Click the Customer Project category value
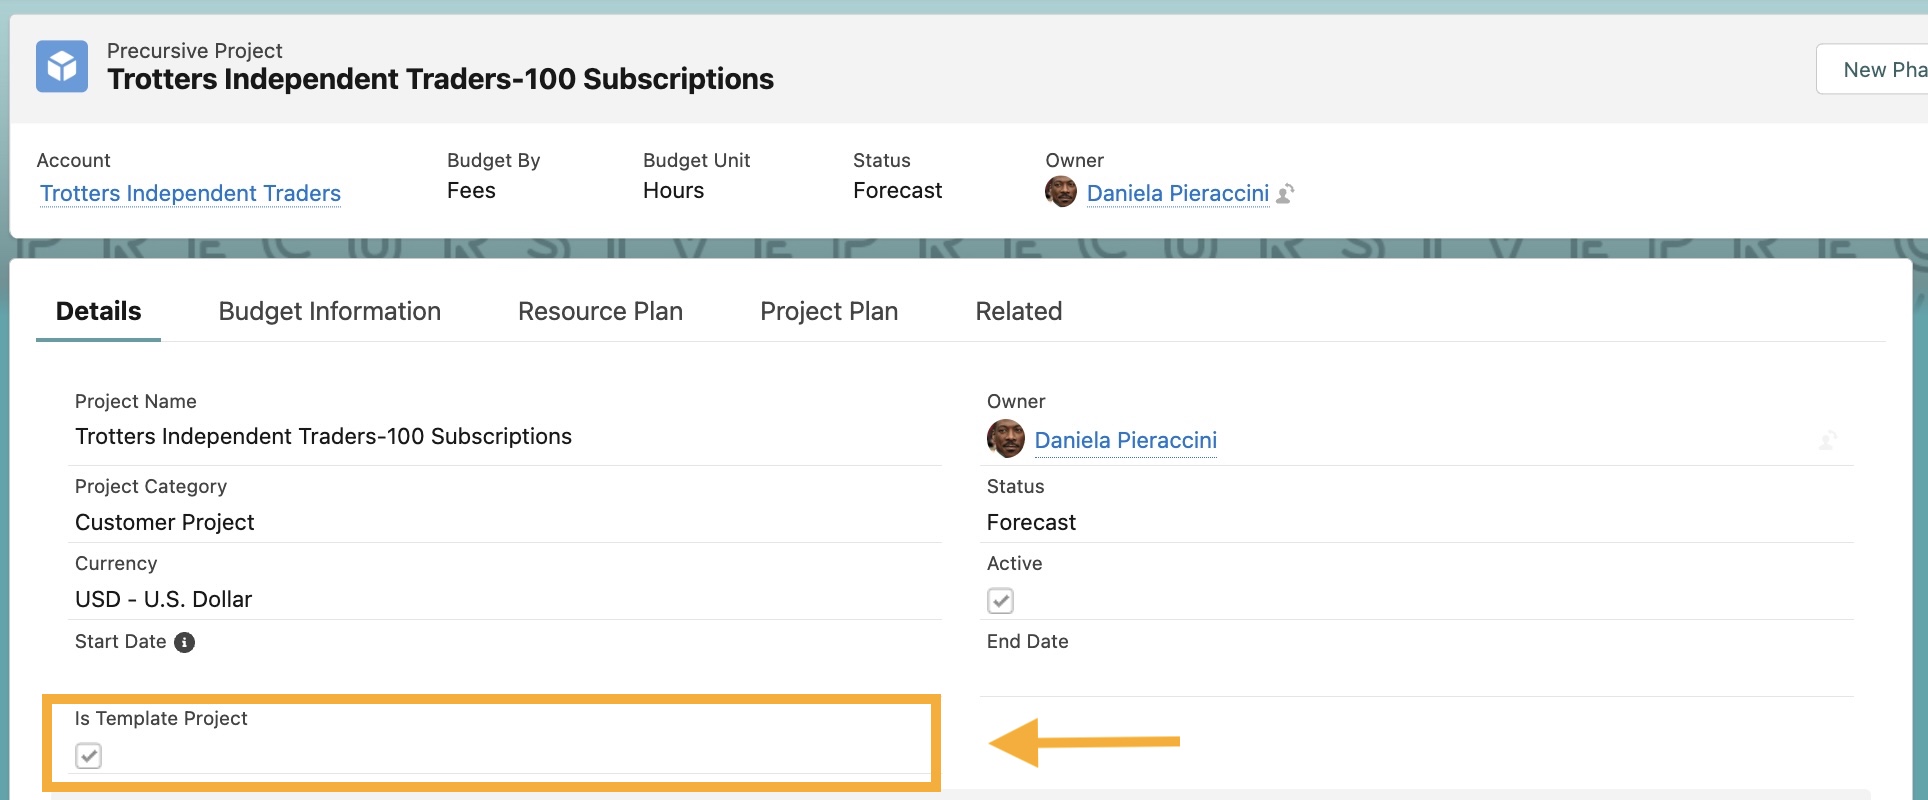This screenshot has height=800, width=1928. pyautogui.click(x=165, y=522)
